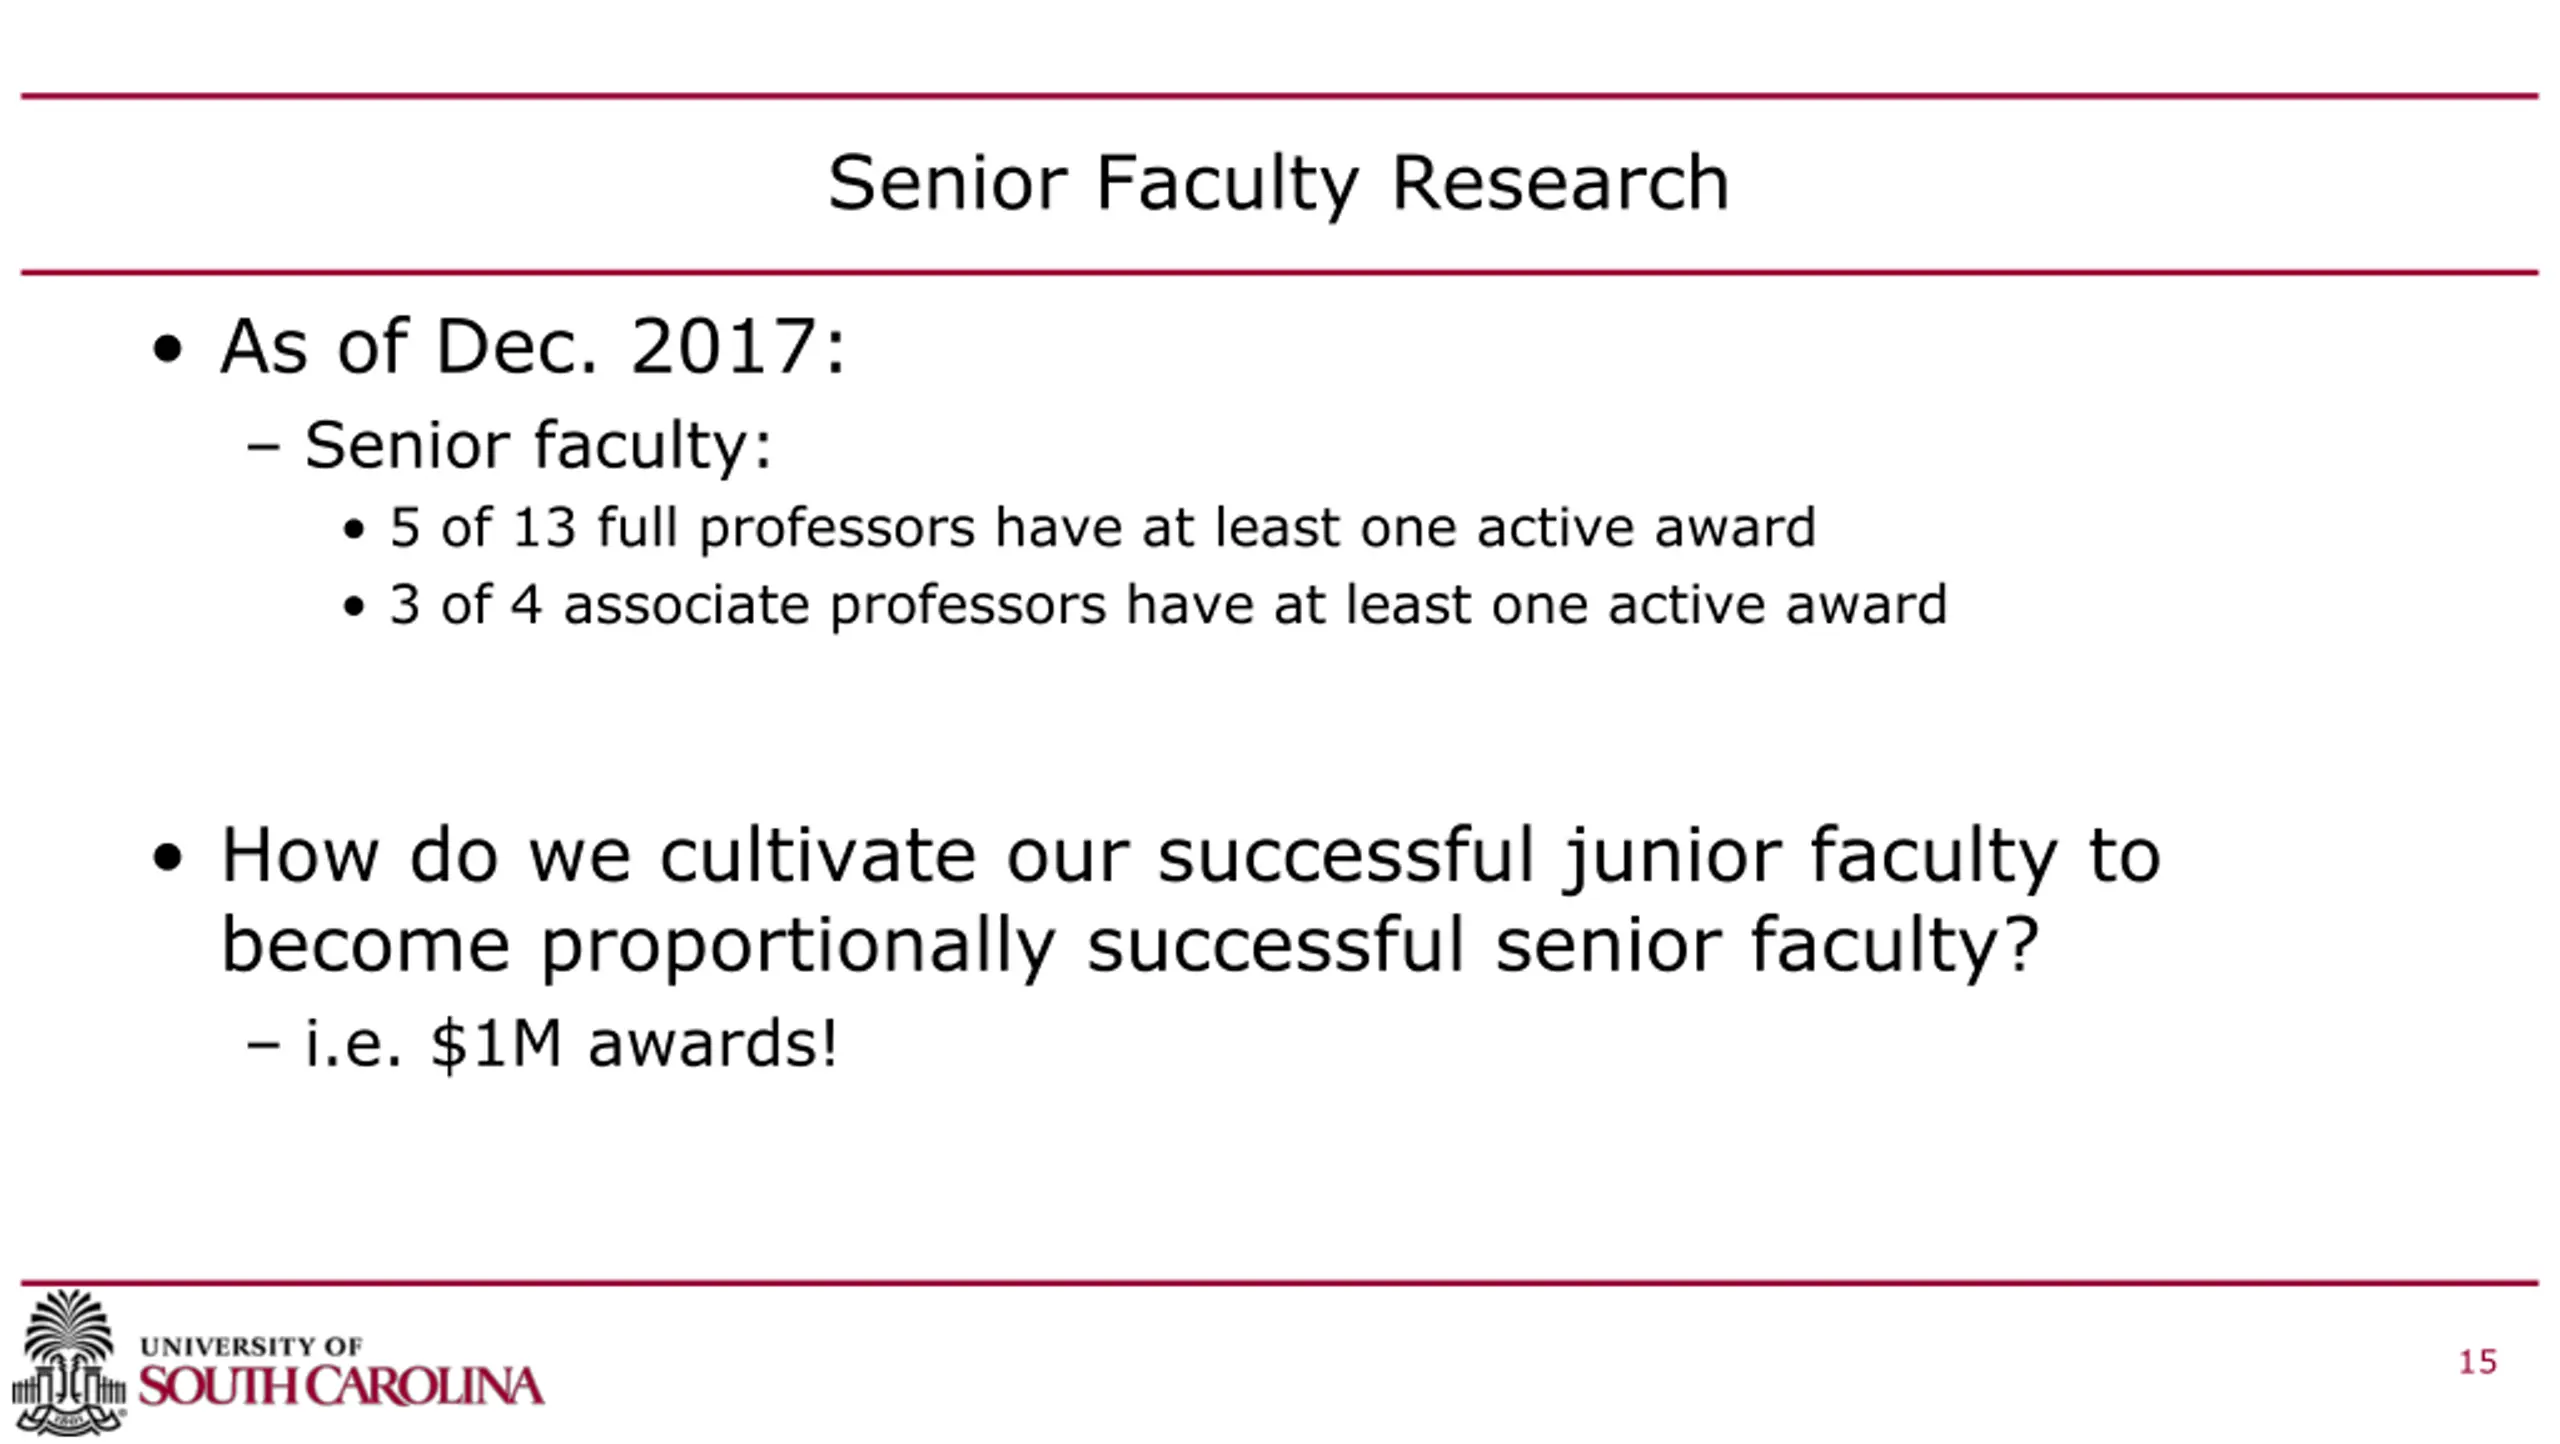Click slide number 15
This screenshot has height=1444, width=2560.
click(x=2477, y=1362)
